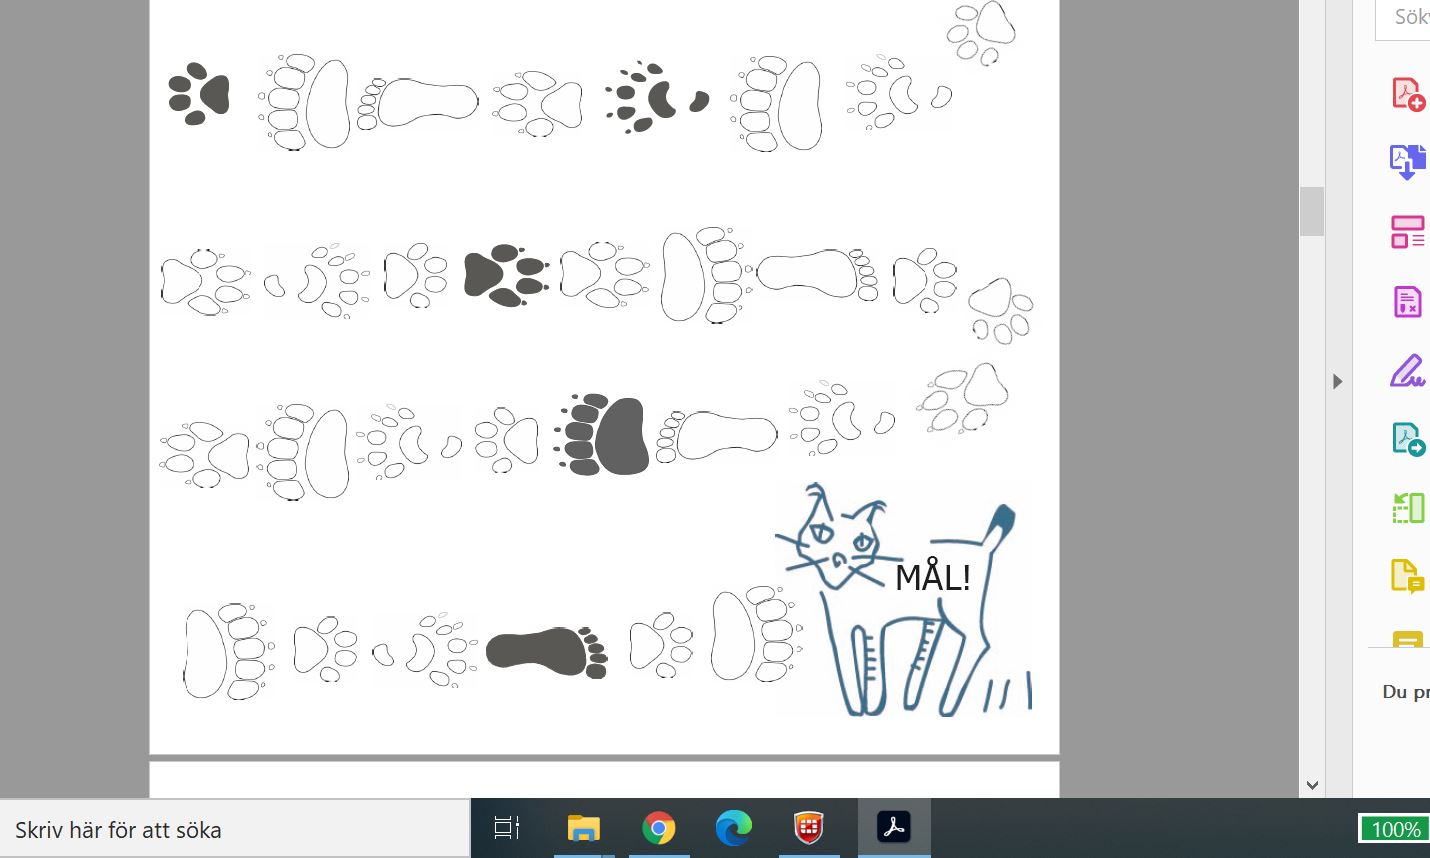Image resolution: width=1430 pixels, height=858 pixels.
Task: Open the Combine Files tool
Action: coord(1407,162)
